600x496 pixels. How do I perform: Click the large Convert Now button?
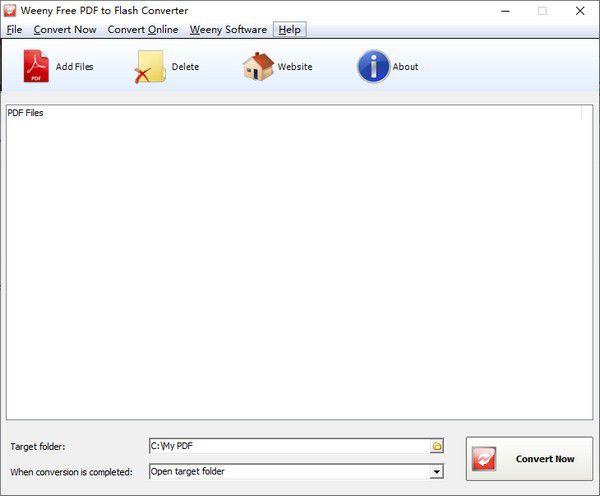[x=529, y=458]
